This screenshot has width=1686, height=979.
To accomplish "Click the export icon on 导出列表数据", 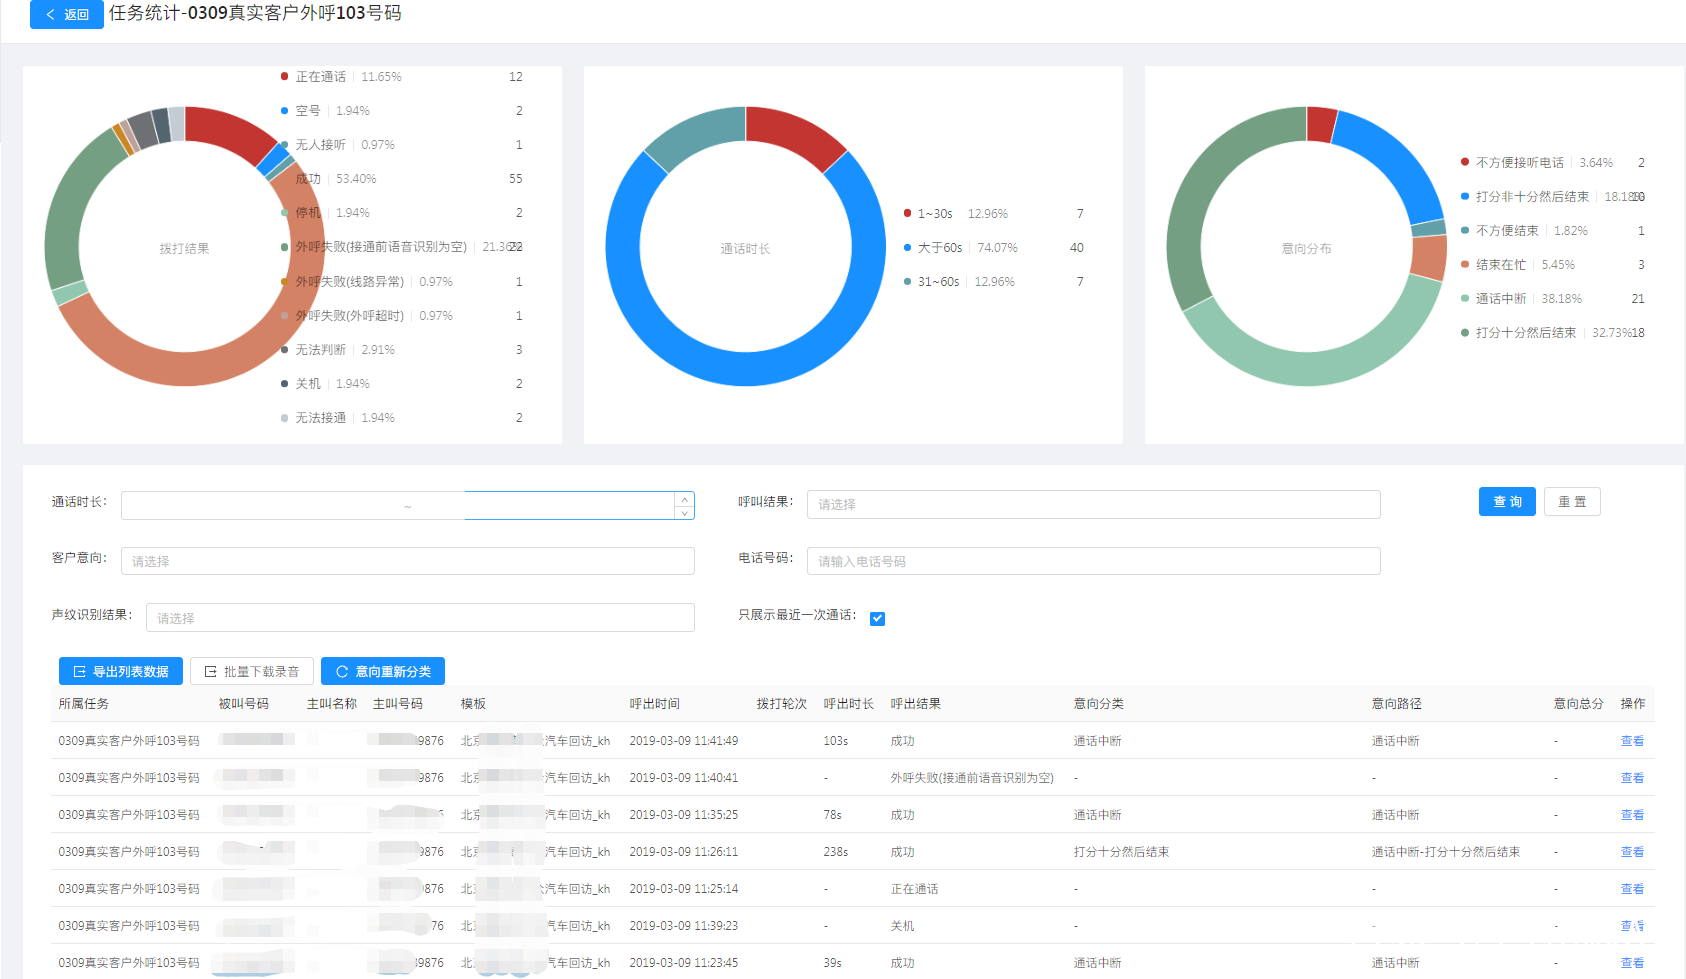I will (80, 672).
